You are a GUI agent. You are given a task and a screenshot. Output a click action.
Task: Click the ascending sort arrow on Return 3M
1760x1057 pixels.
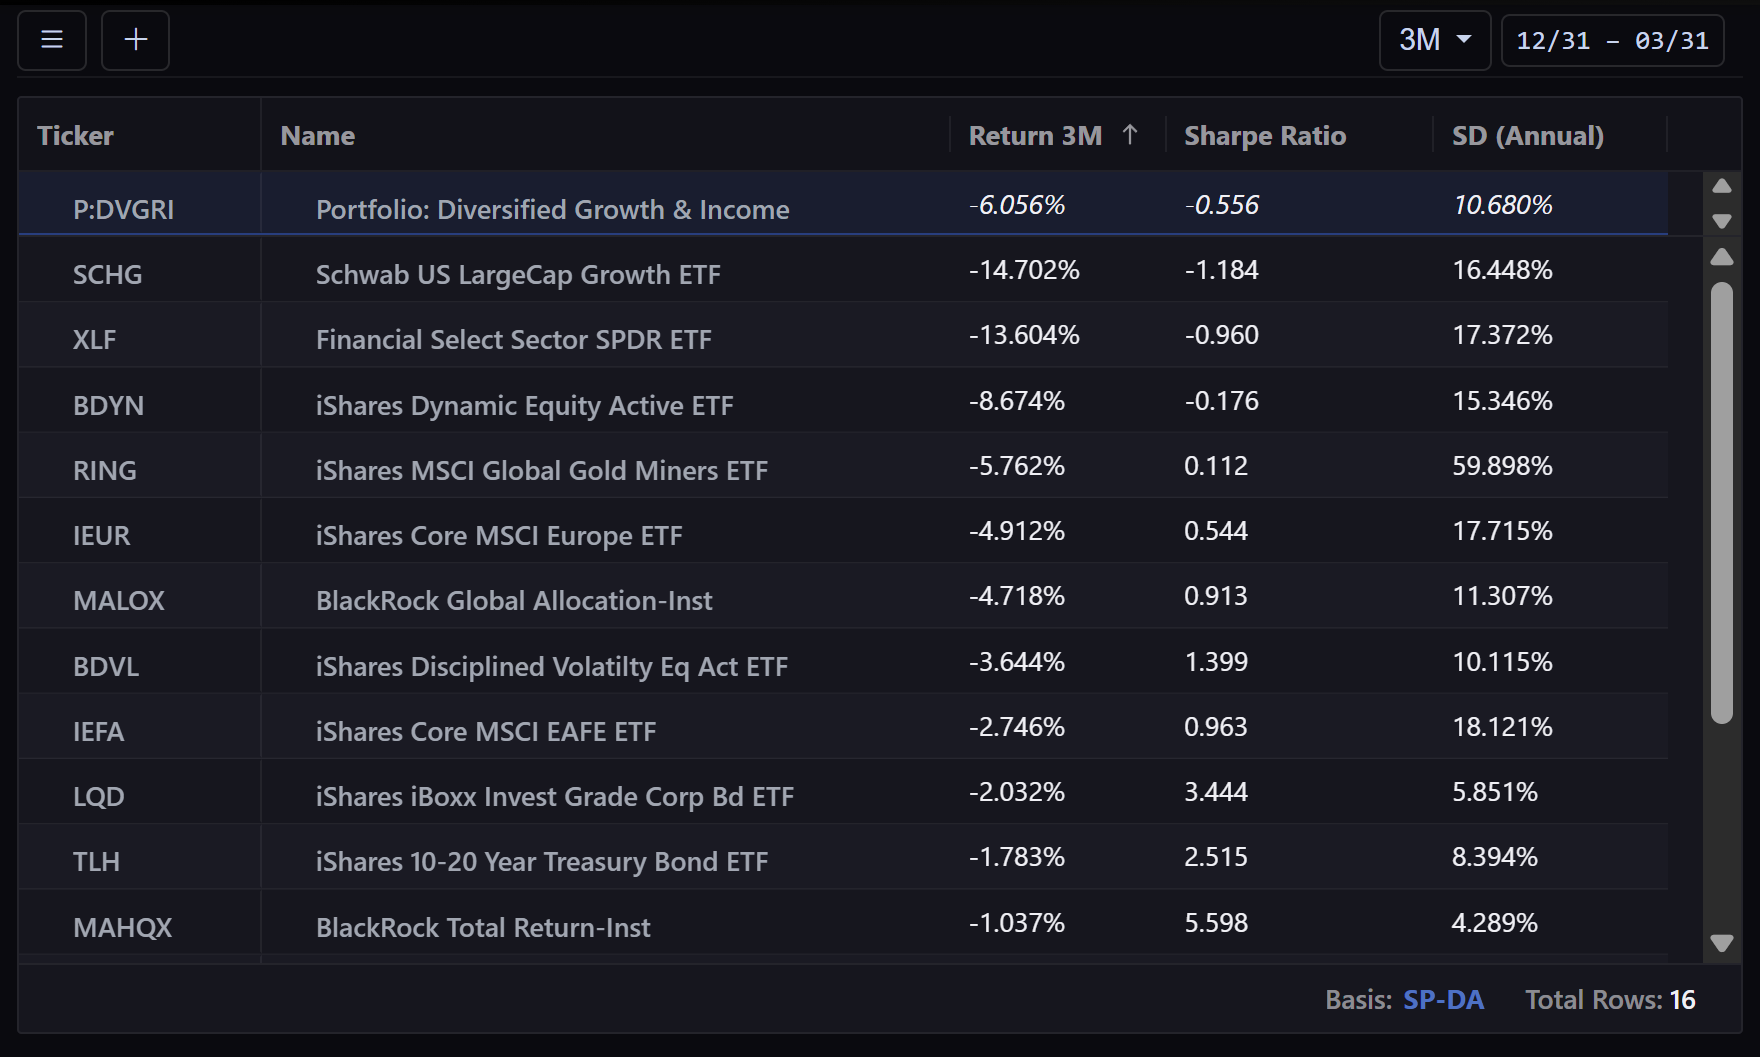click(1130, 134)
